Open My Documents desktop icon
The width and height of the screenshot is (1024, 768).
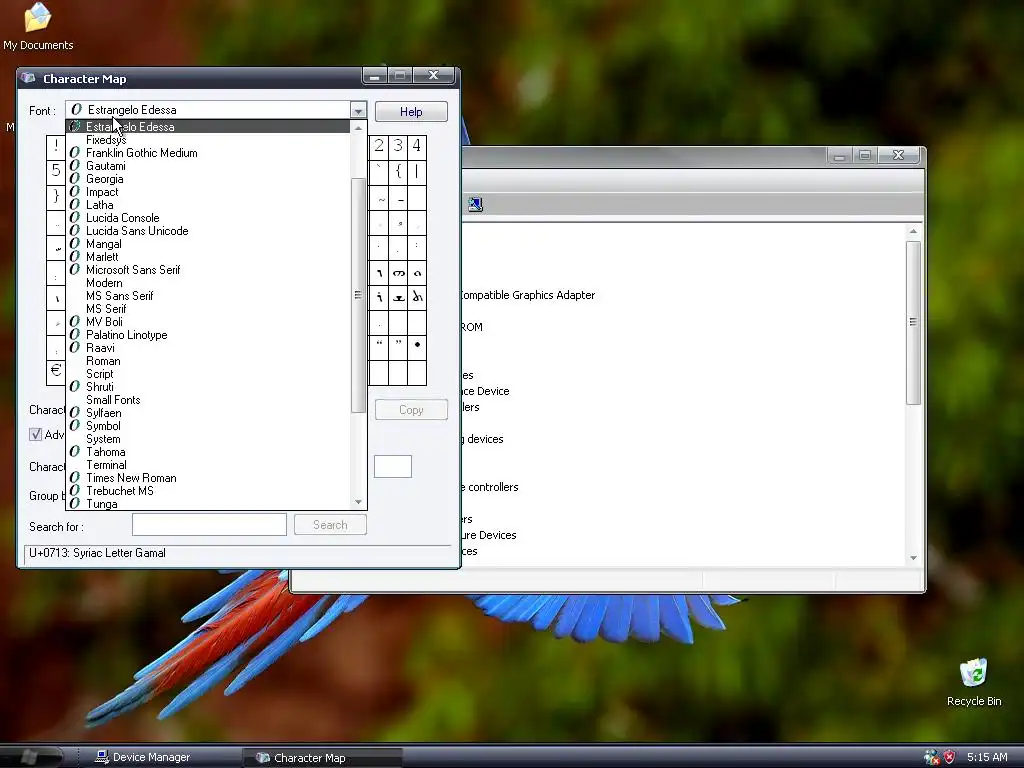coord(38,26)
